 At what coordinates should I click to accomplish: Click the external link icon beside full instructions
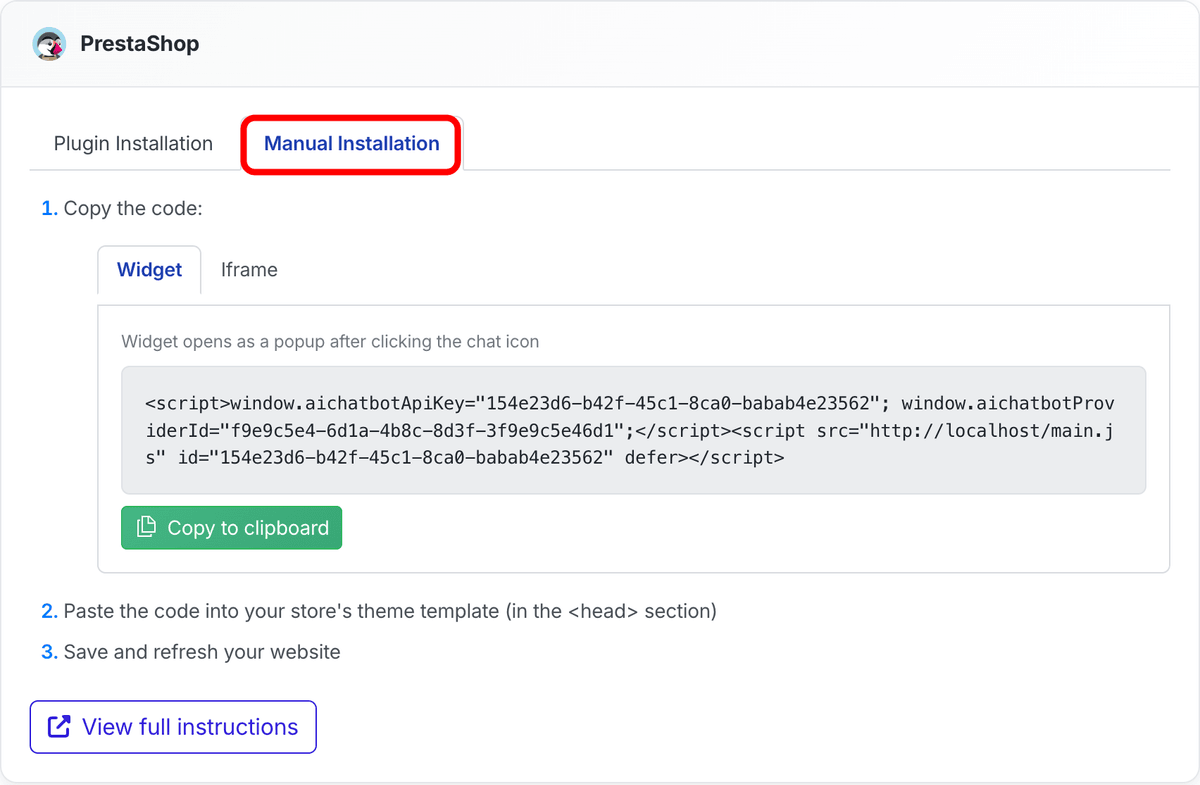pyautogui.click(x=57, y=727)
